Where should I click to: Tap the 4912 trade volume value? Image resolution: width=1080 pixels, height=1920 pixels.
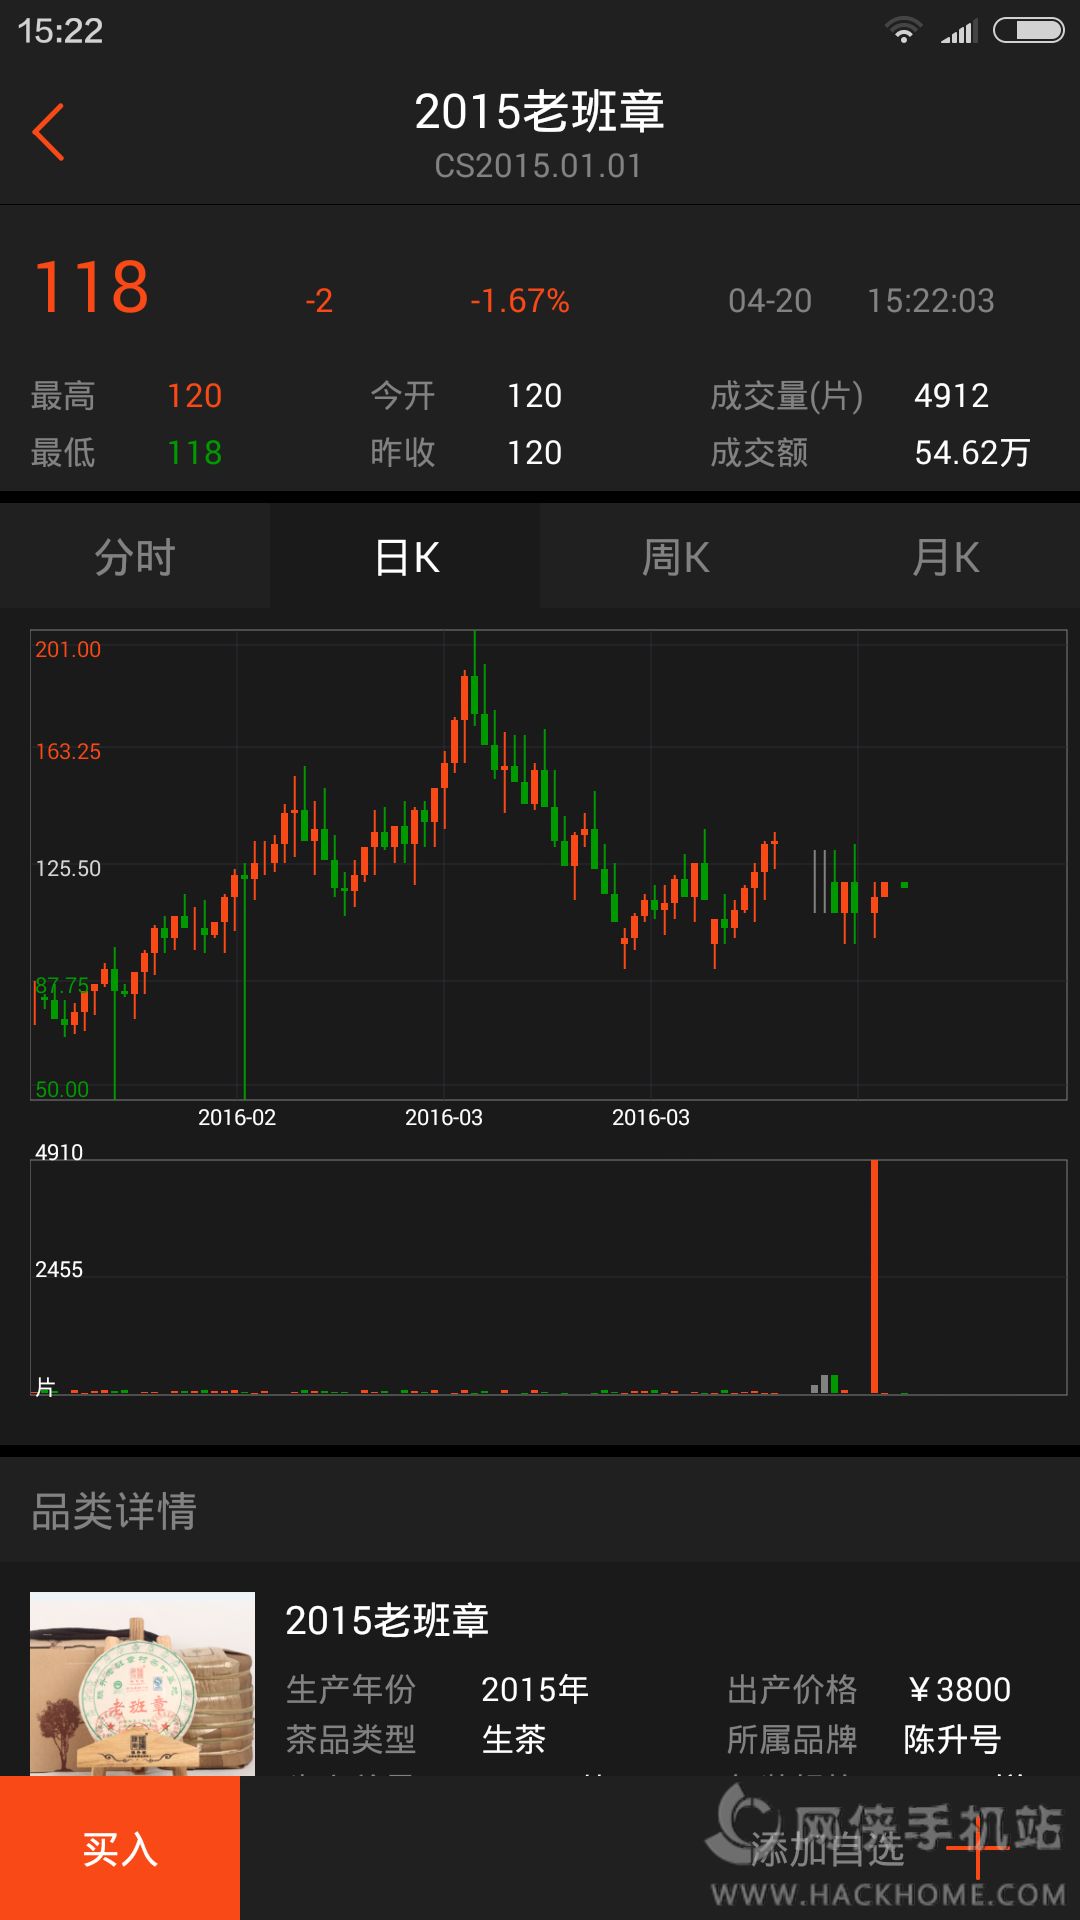[x=951, y=396]
